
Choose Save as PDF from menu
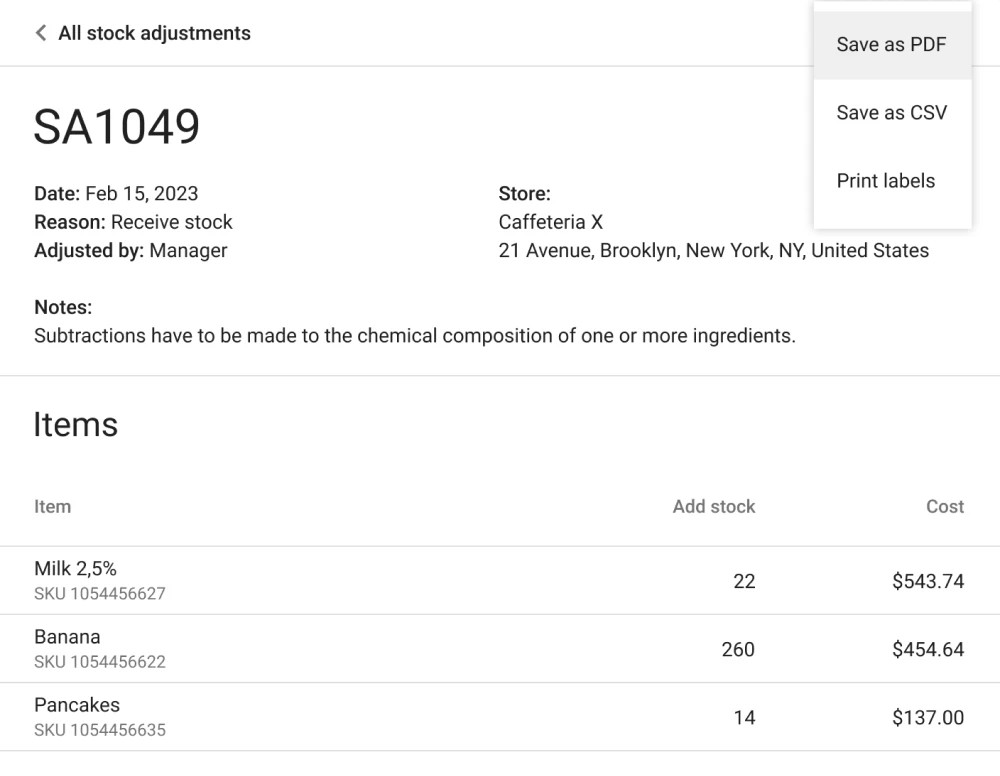click(x=891, y=45)
